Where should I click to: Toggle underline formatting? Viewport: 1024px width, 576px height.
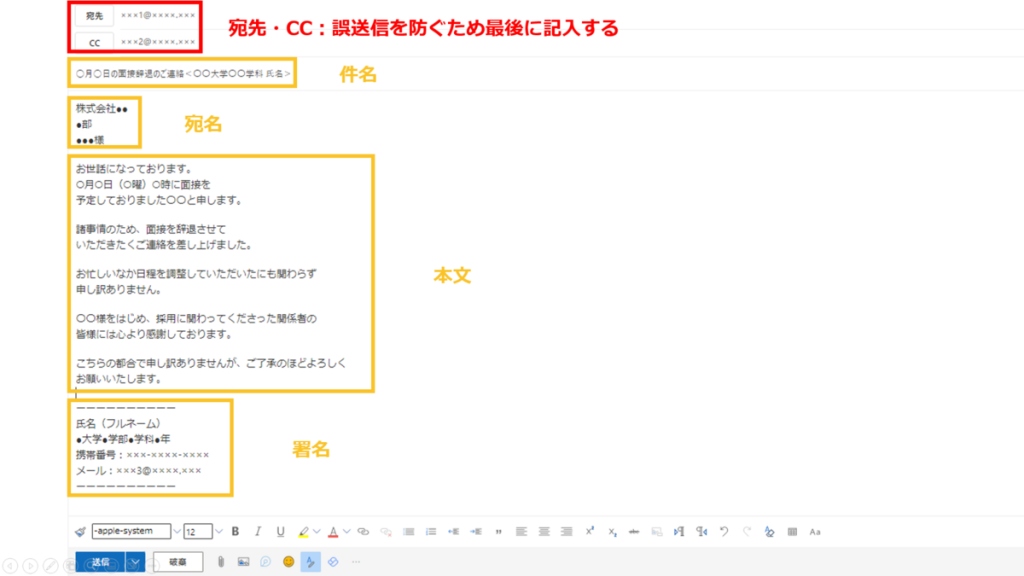coord(280,532)
